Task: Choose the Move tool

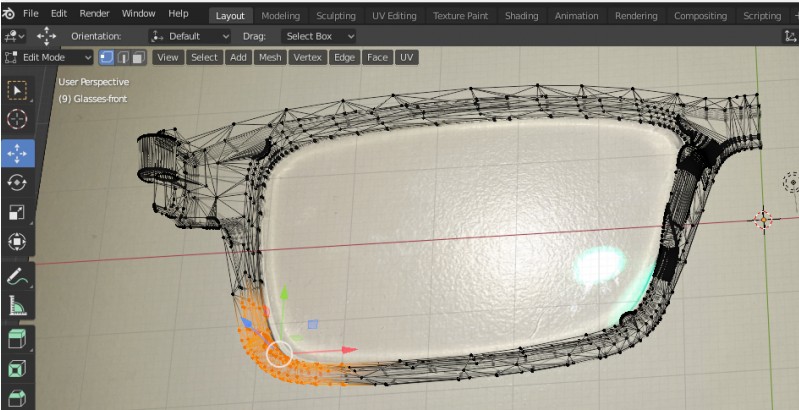Action: [x=19, y=153]
